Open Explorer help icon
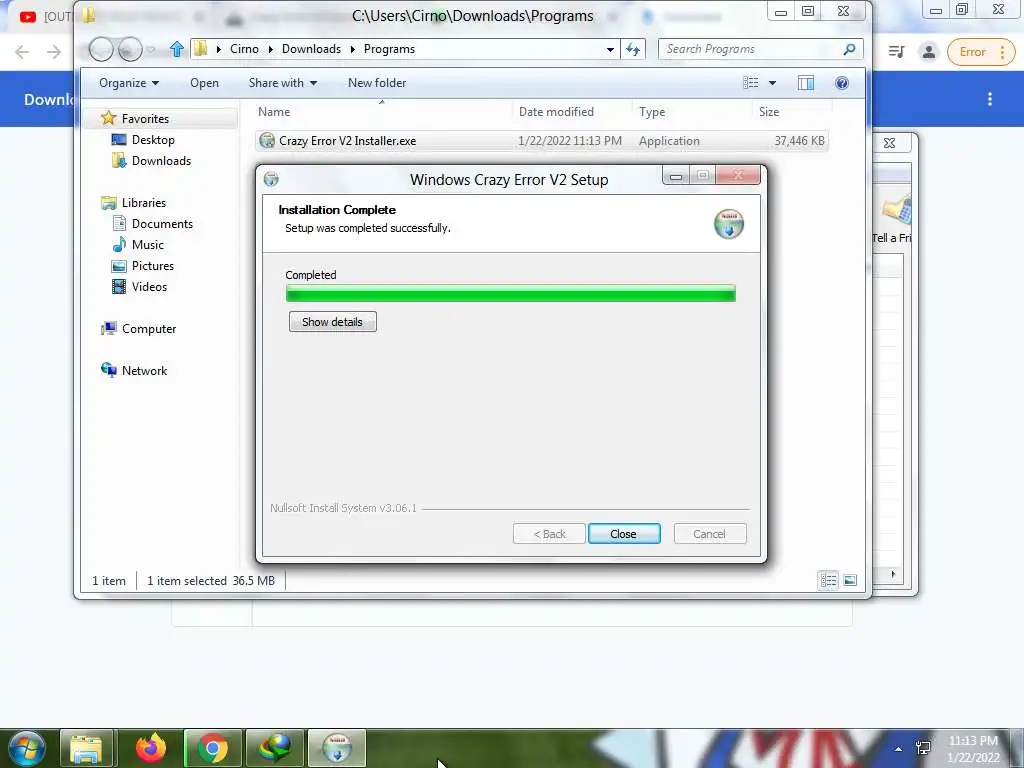This screenshot has height=768, width=1024. 842,83
